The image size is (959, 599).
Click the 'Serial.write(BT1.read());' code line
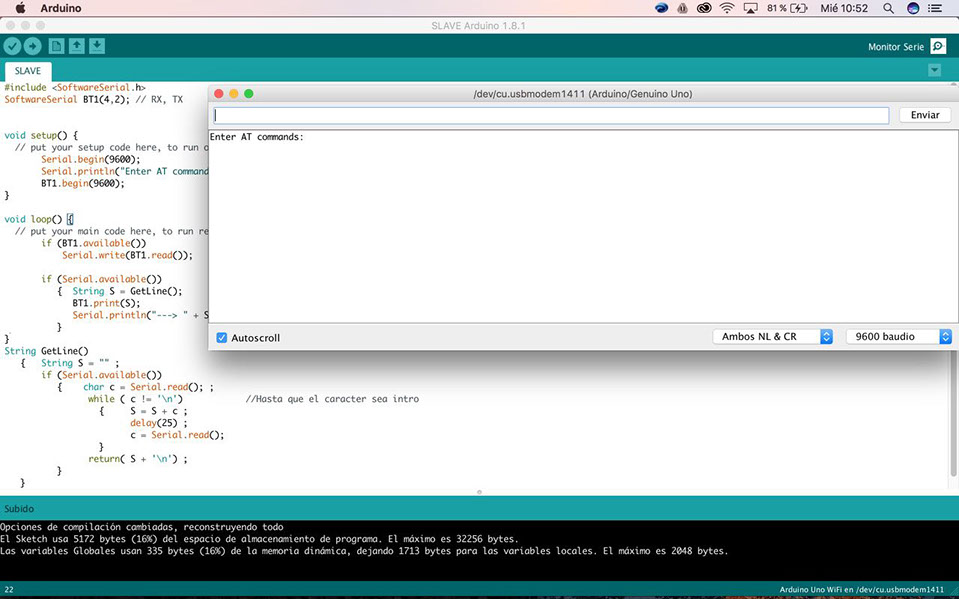(x=127, y=255)
